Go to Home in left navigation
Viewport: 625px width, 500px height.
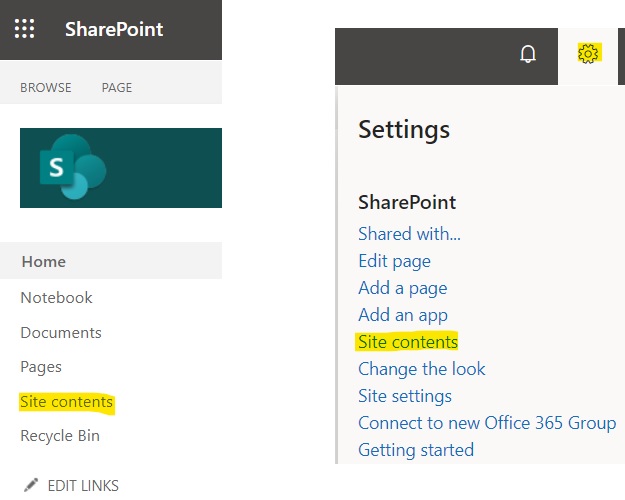pyautogui.click(x=44, y=262)
